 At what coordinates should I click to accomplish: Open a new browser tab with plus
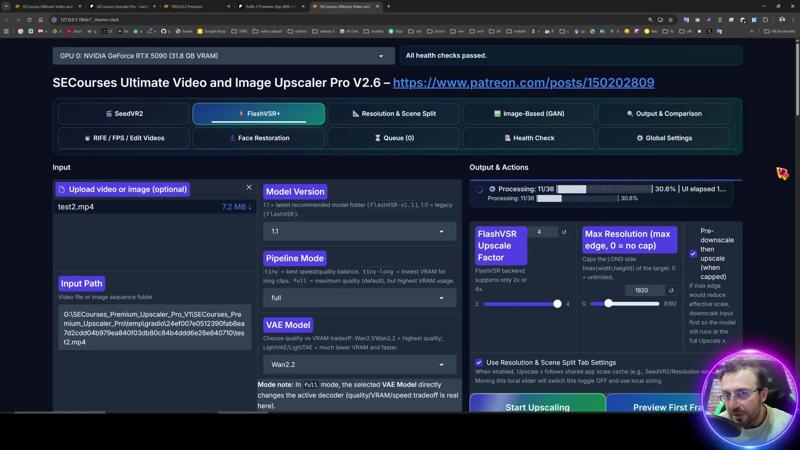389,6
